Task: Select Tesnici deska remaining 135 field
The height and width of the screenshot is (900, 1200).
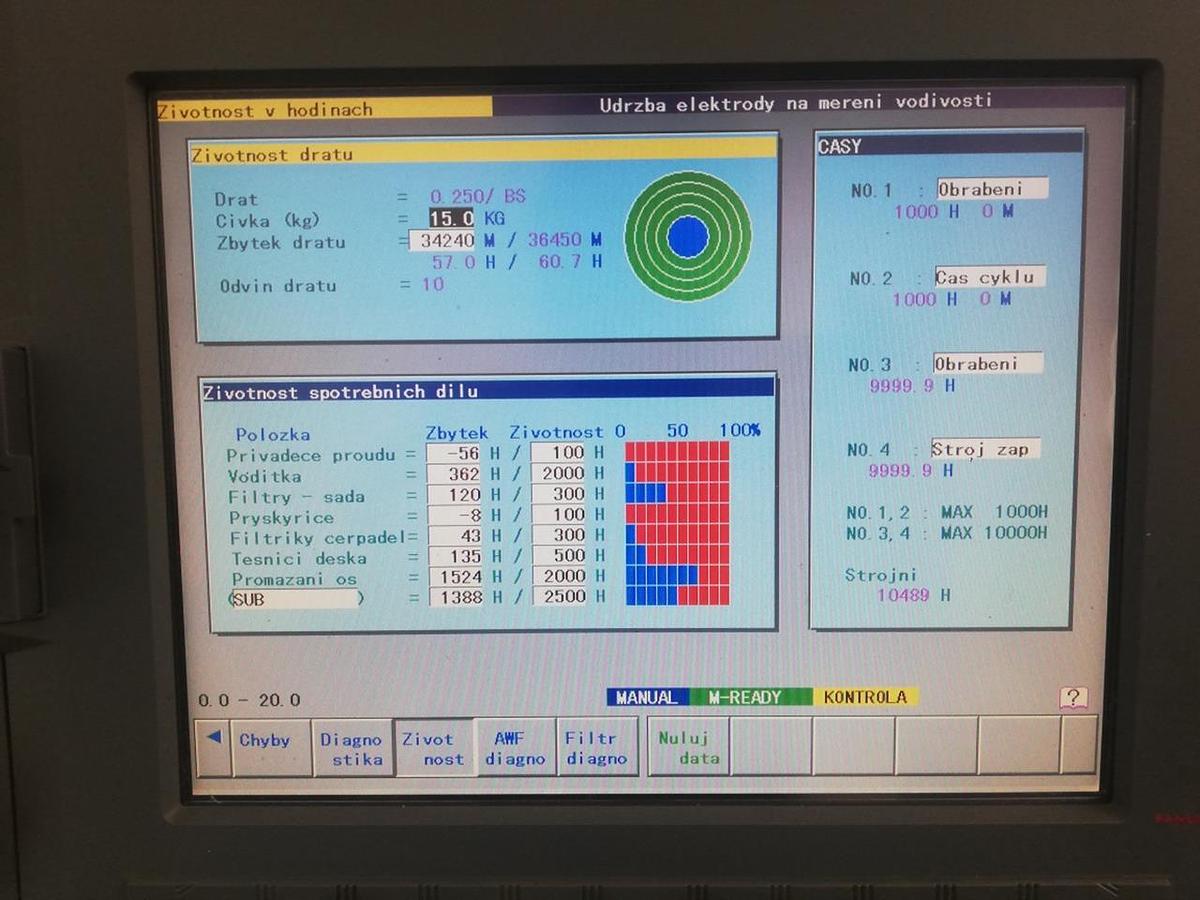Action: pyautogui.click(x=455, y=556)
